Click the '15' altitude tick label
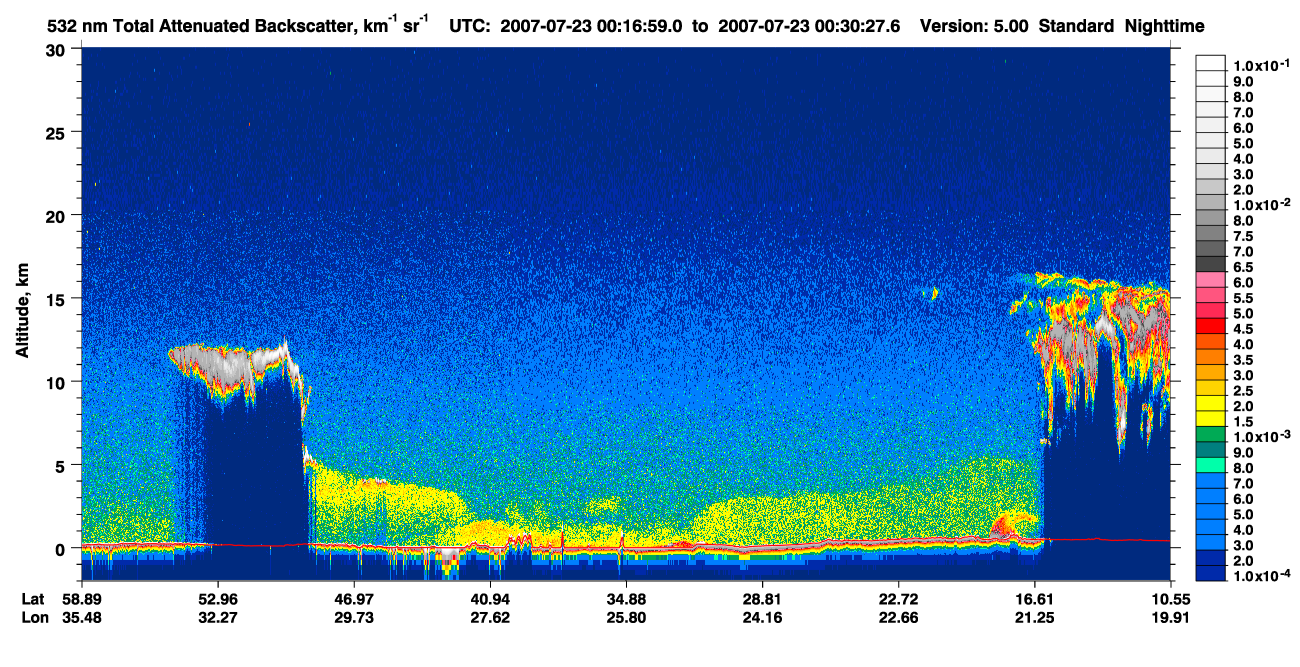The height and width of the screenshot is (667, 1300). (57, 298)
